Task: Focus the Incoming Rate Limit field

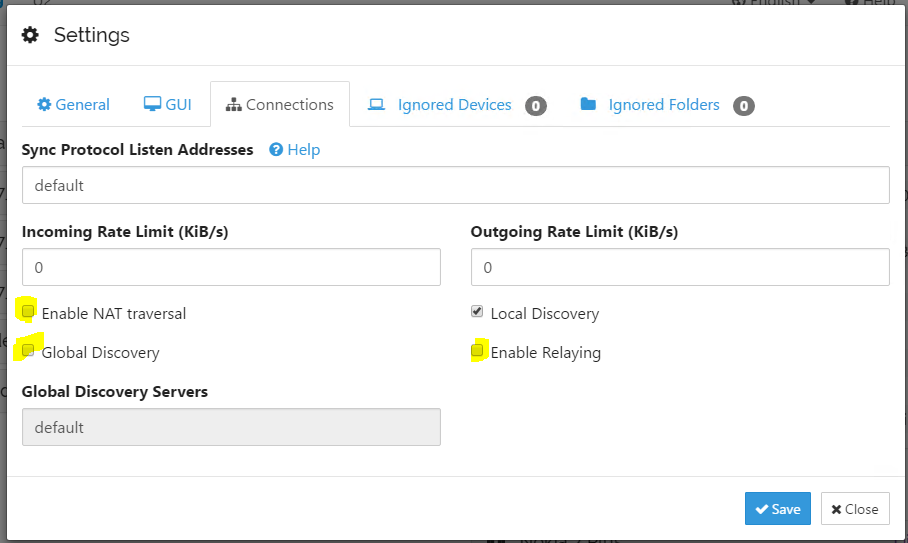Action: tap(231, 267)
